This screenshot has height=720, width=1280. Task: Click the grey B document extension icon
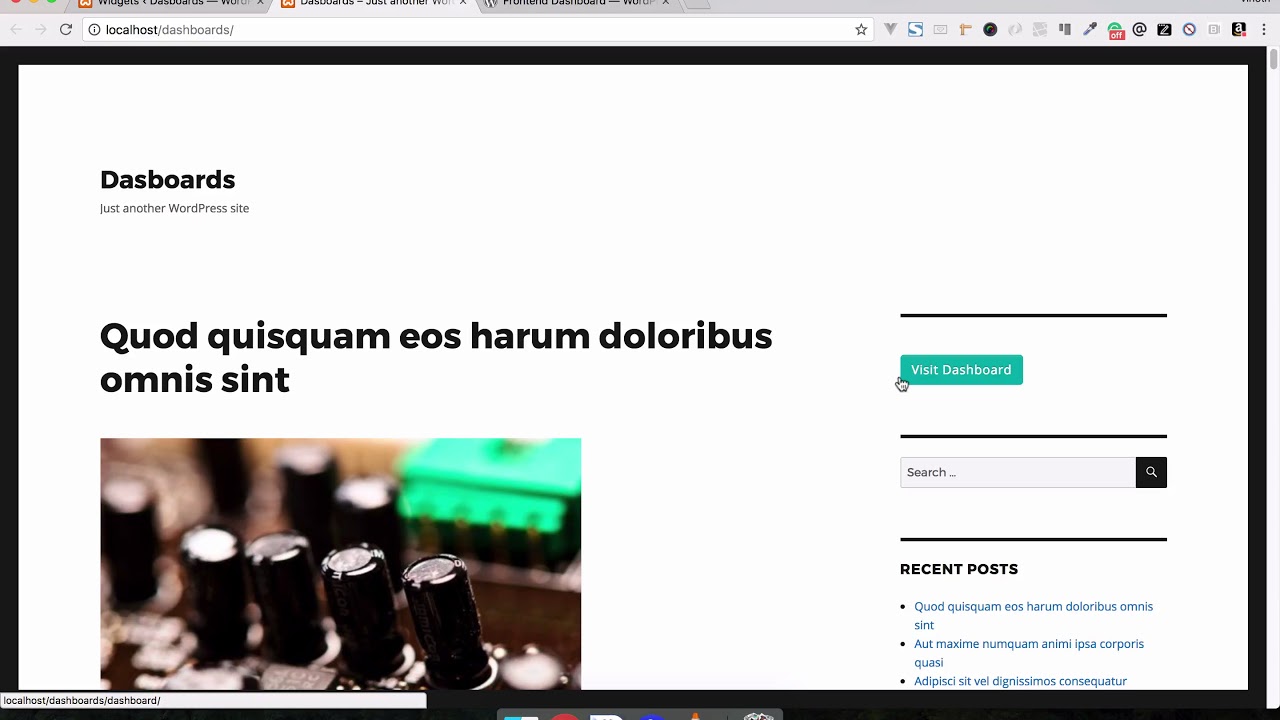(1214, 30)
